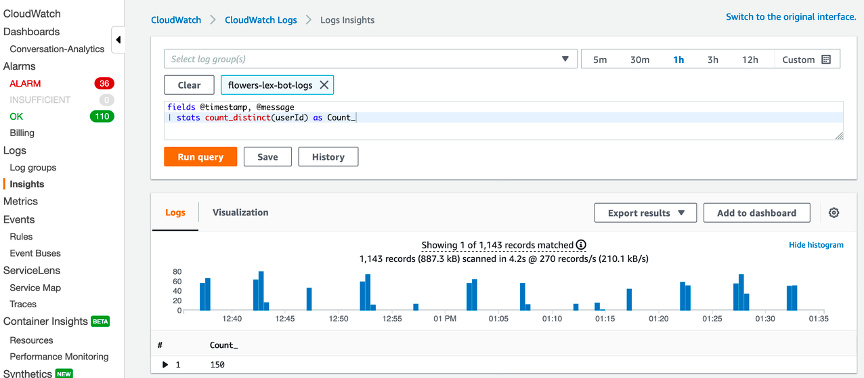Open Performance Monitoring in the sidebar
The image size is (864, 378).
pos(59,357)
